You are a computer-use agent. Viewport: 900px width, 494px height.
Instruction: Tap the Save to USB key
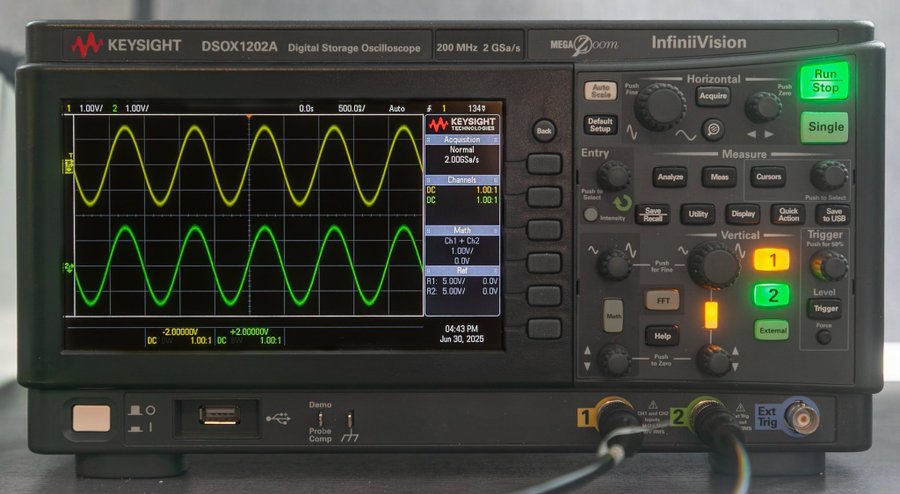coord(833,215)
